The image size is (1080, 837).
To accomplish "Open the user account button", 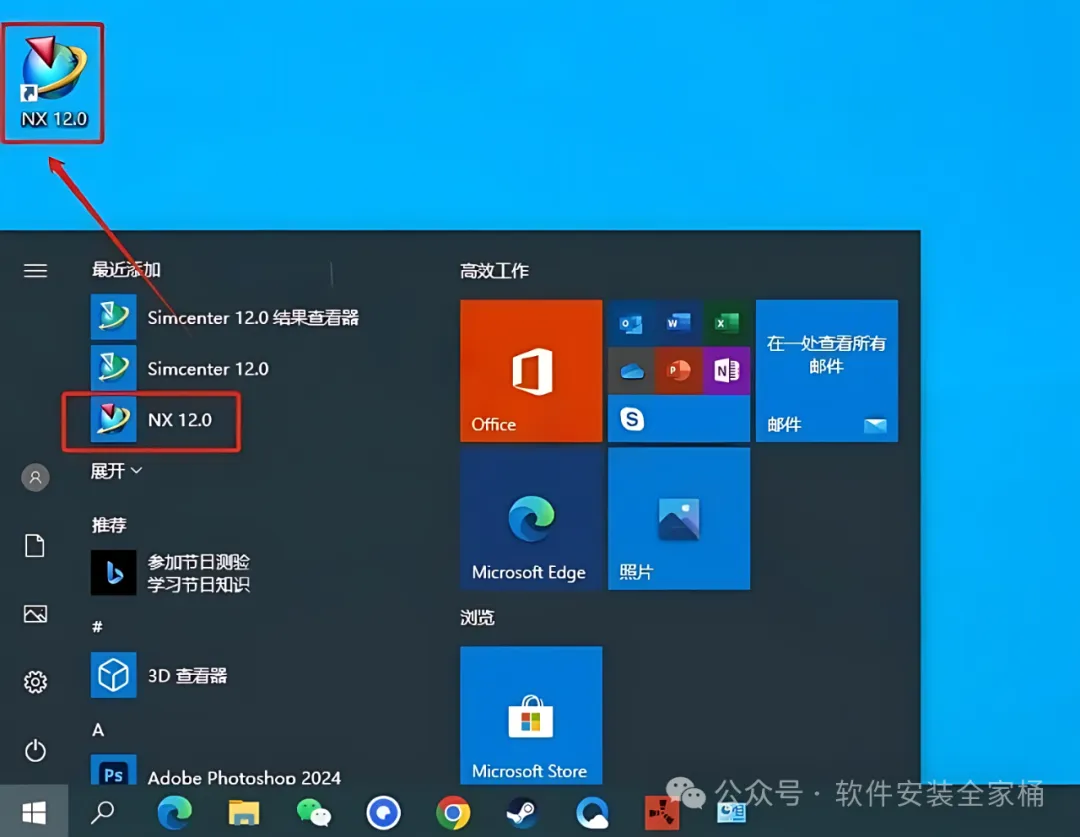I will click(x=35, y=477).
